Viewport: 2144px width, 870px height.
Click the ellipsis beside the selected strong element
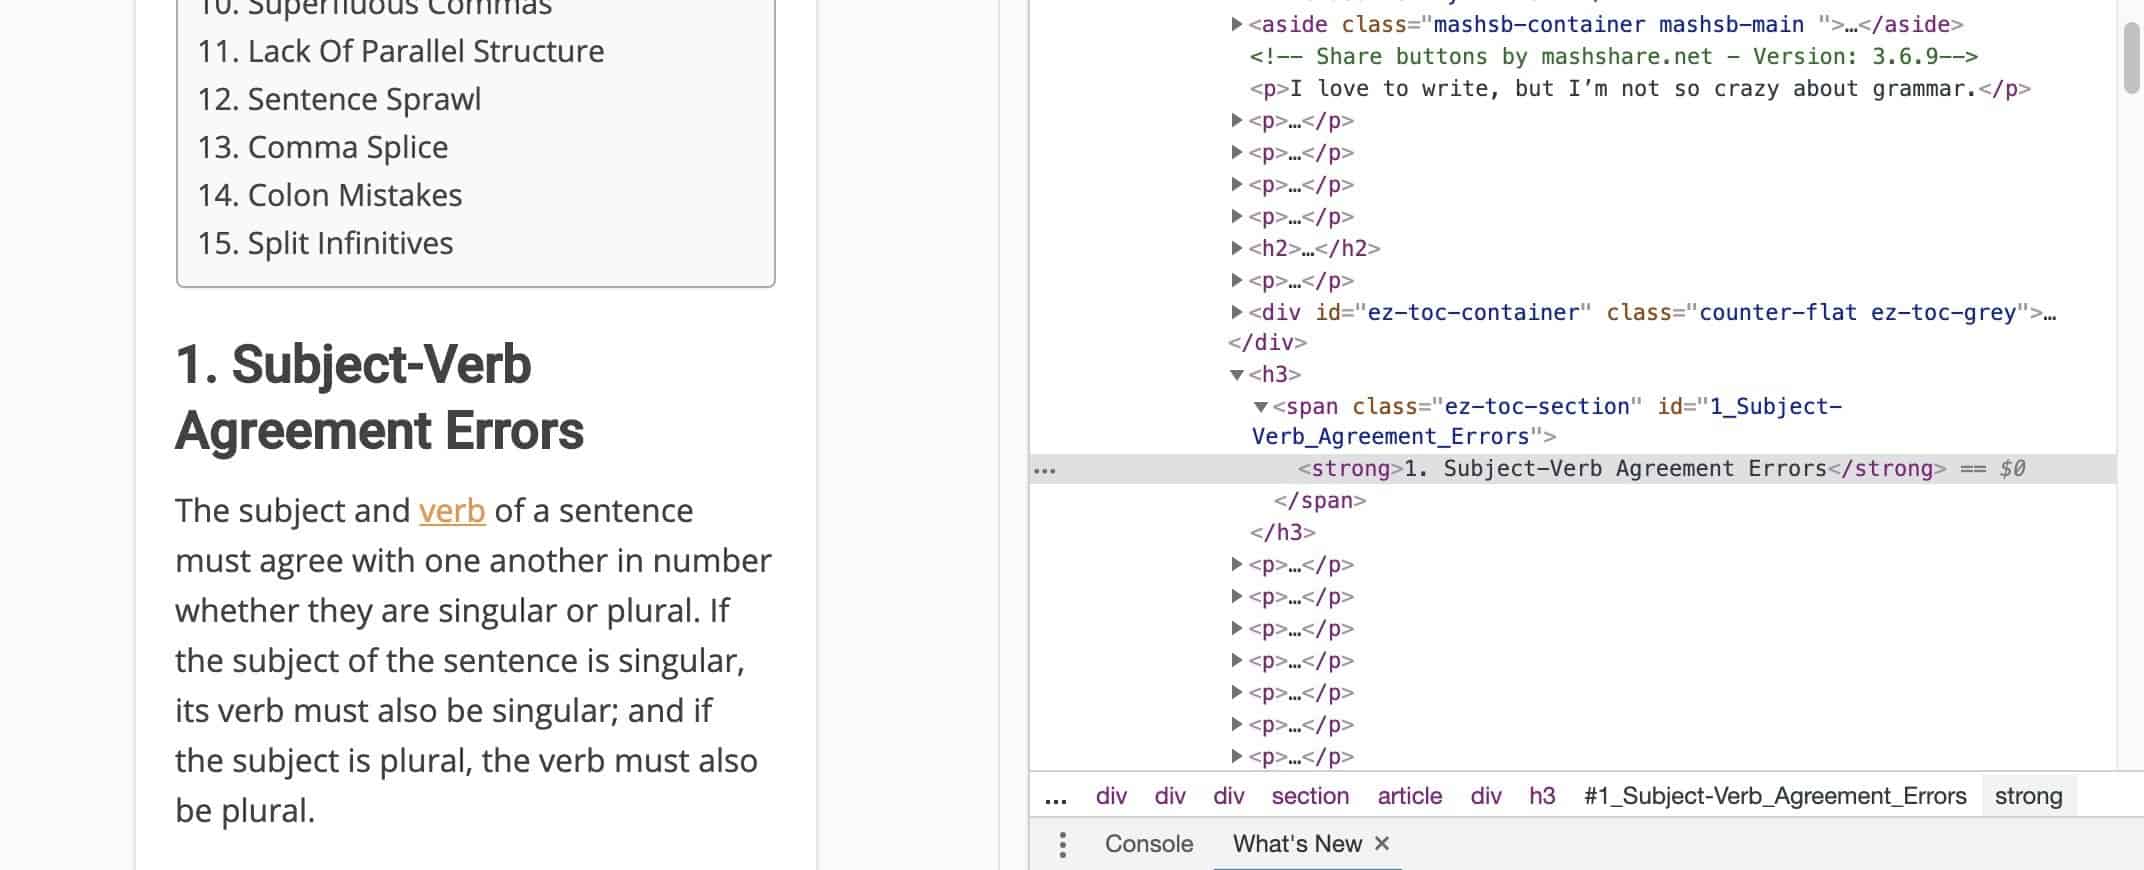pyautogui.click(x=1044, y=470)
